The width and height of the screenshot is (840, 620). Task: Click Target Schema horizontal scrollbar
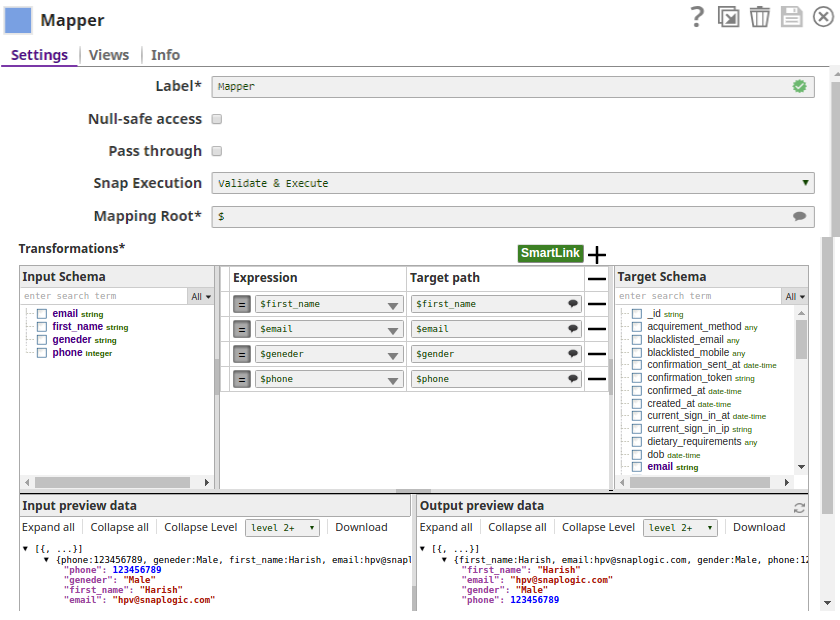point(700,482)
